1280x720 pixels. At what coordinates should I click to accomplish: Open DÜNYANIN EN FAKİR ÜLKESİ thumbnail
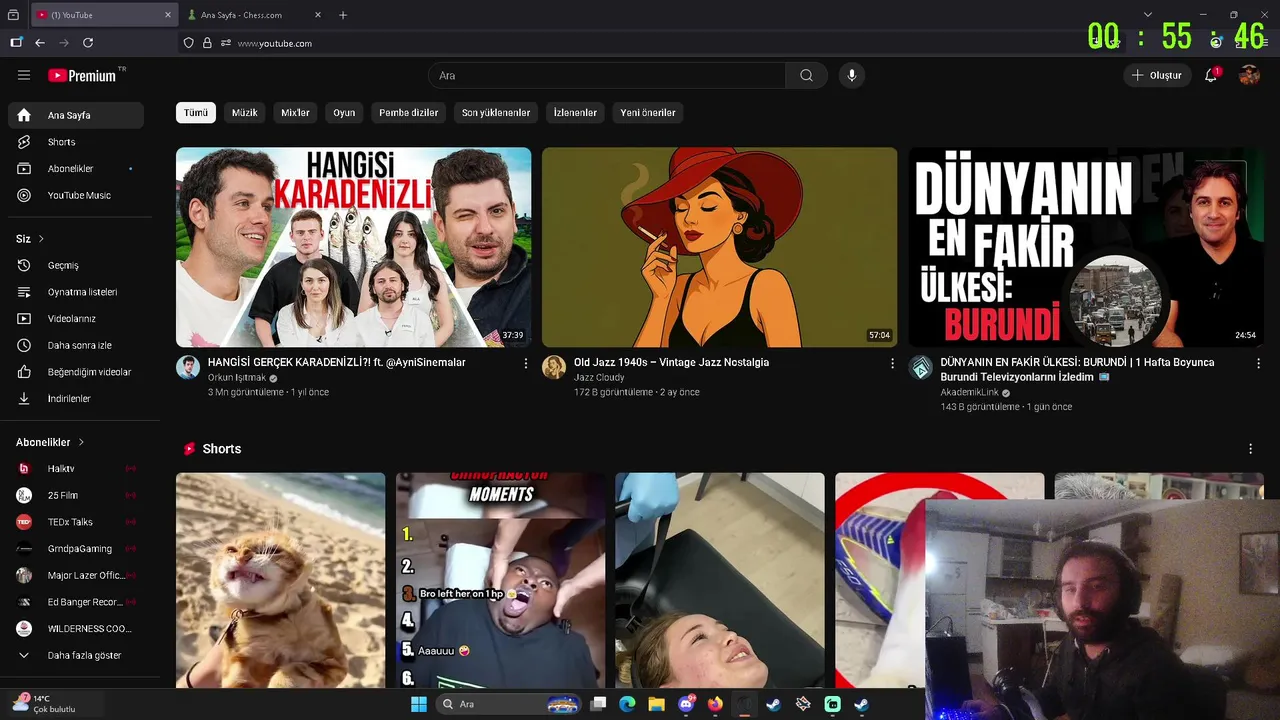point(1086,247)
